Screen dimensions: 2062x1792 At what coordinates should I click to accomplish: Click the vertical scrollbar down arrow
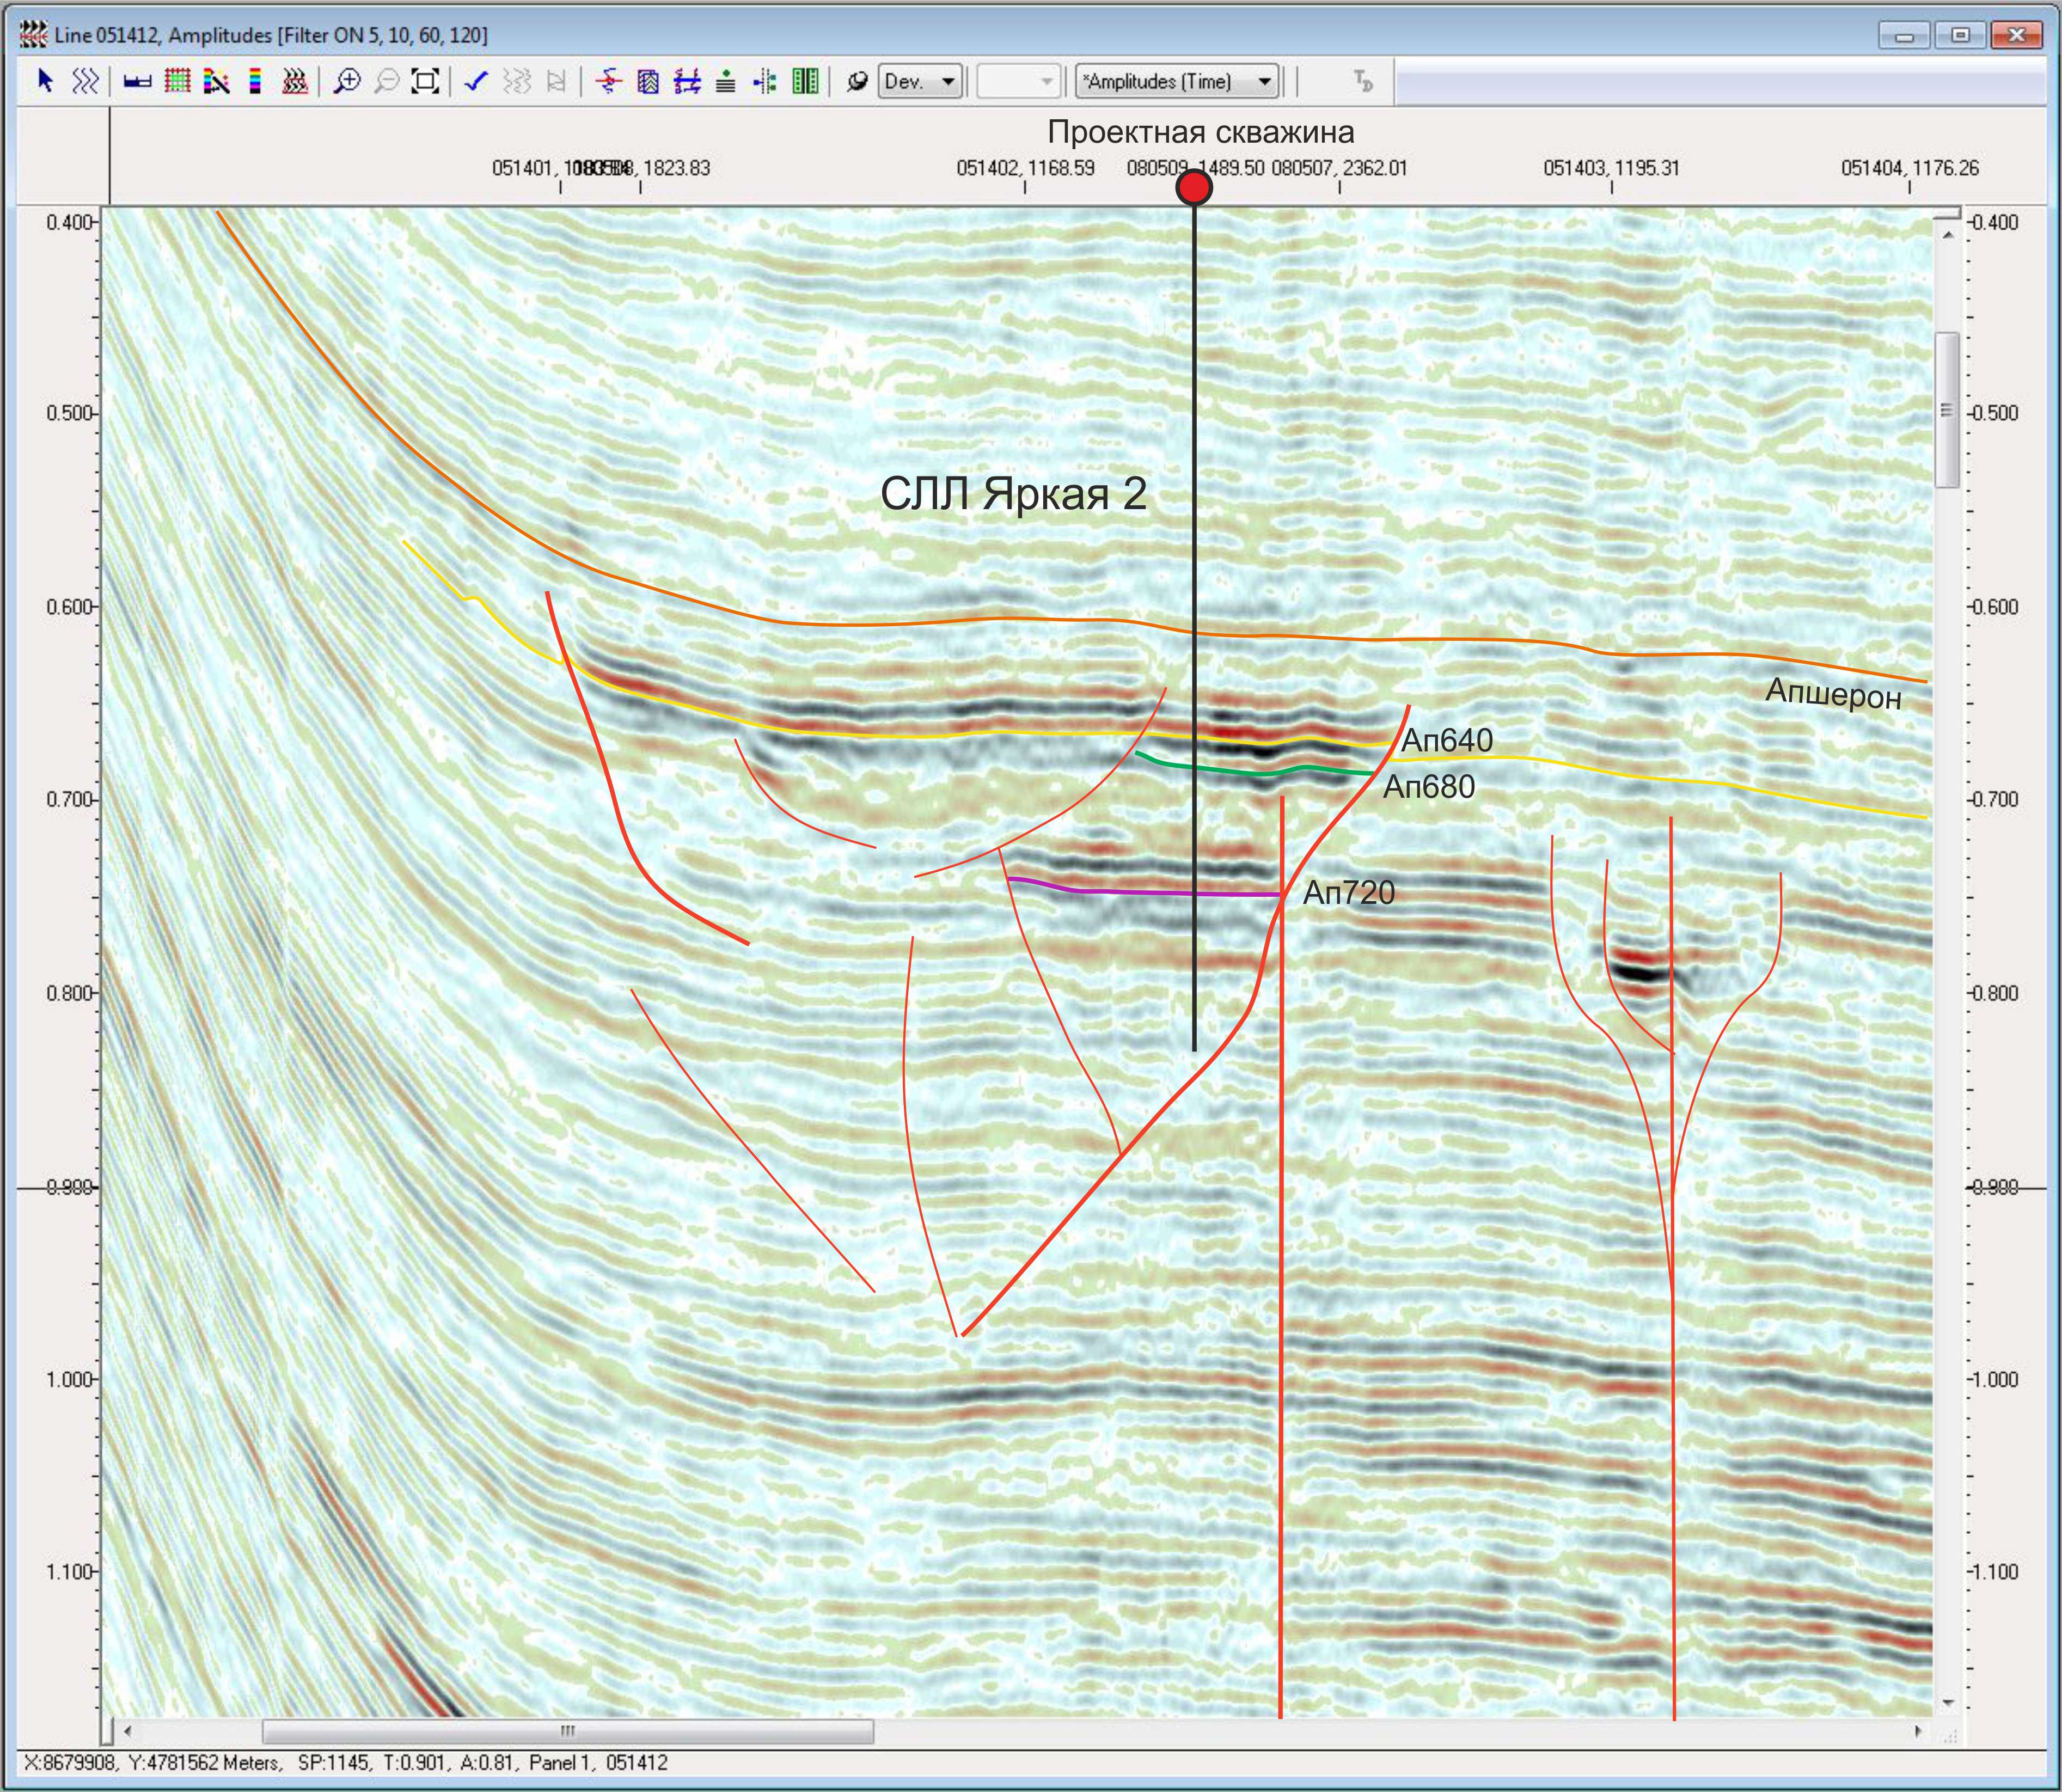tap(1947, 1702)
